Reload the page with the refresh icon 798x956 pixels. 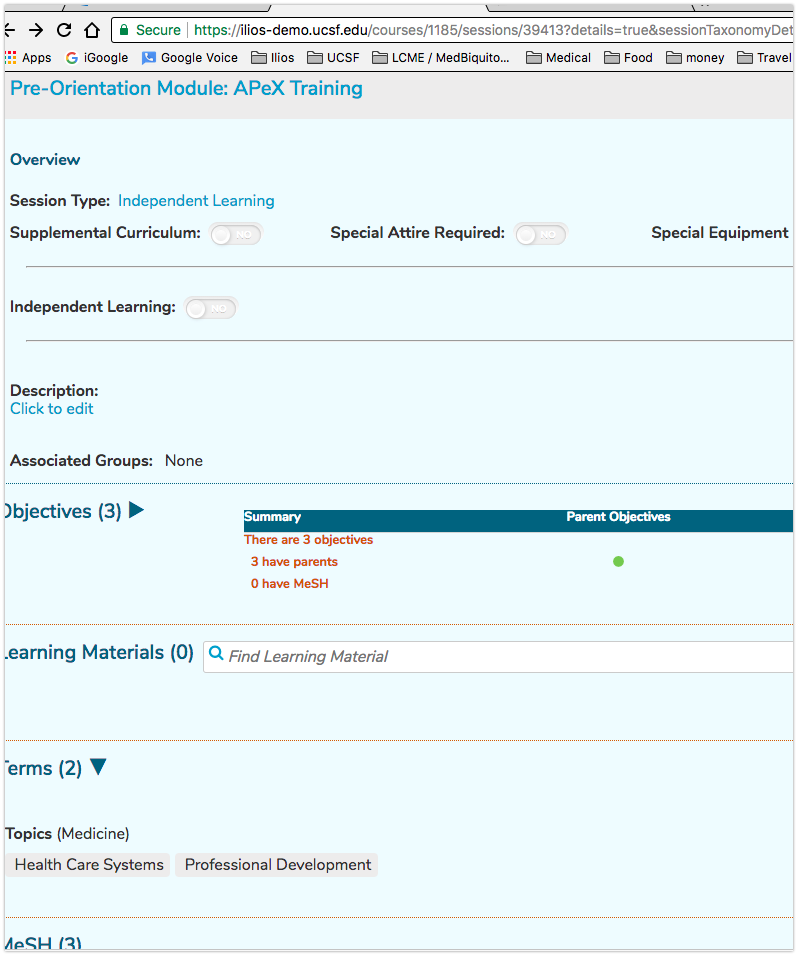(x=64, y=30)
